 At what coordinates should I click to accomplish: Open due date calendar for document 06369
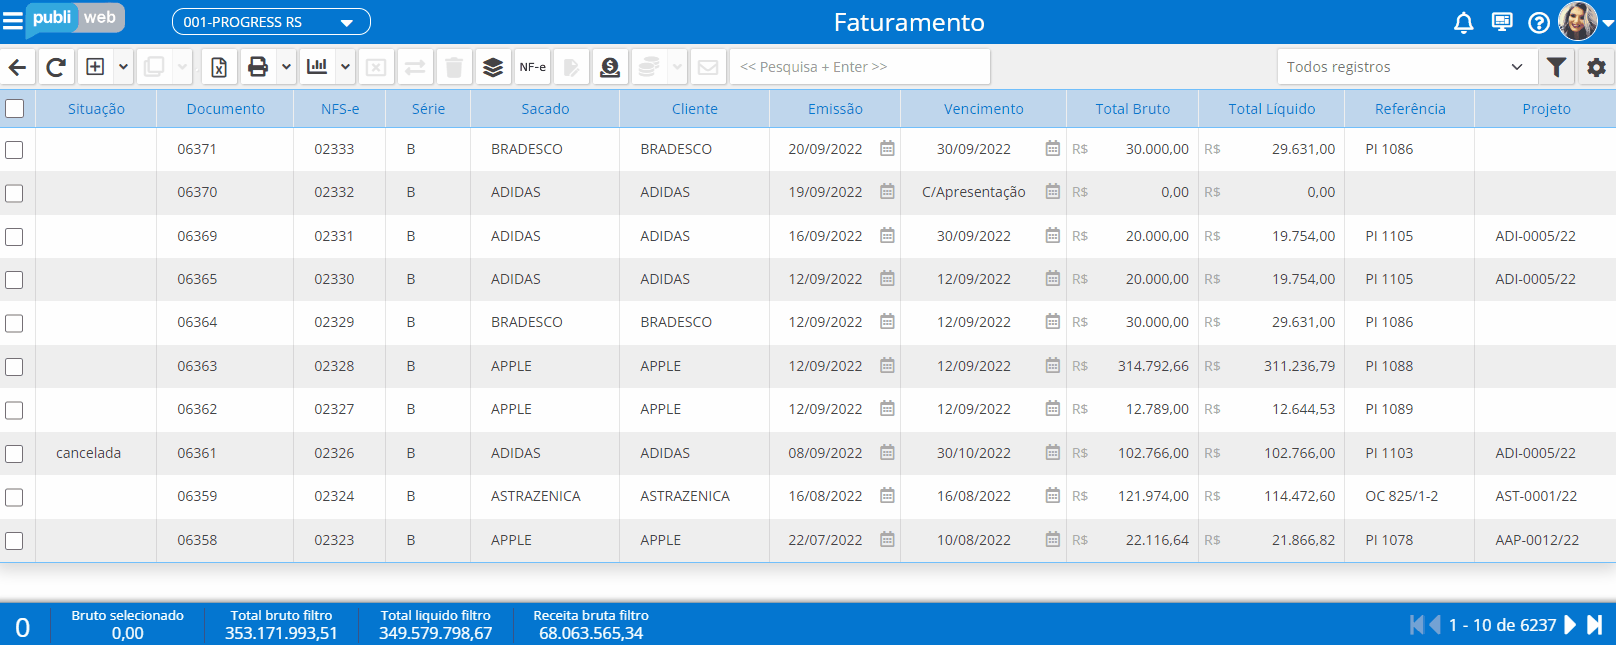tap(1053, 236)
